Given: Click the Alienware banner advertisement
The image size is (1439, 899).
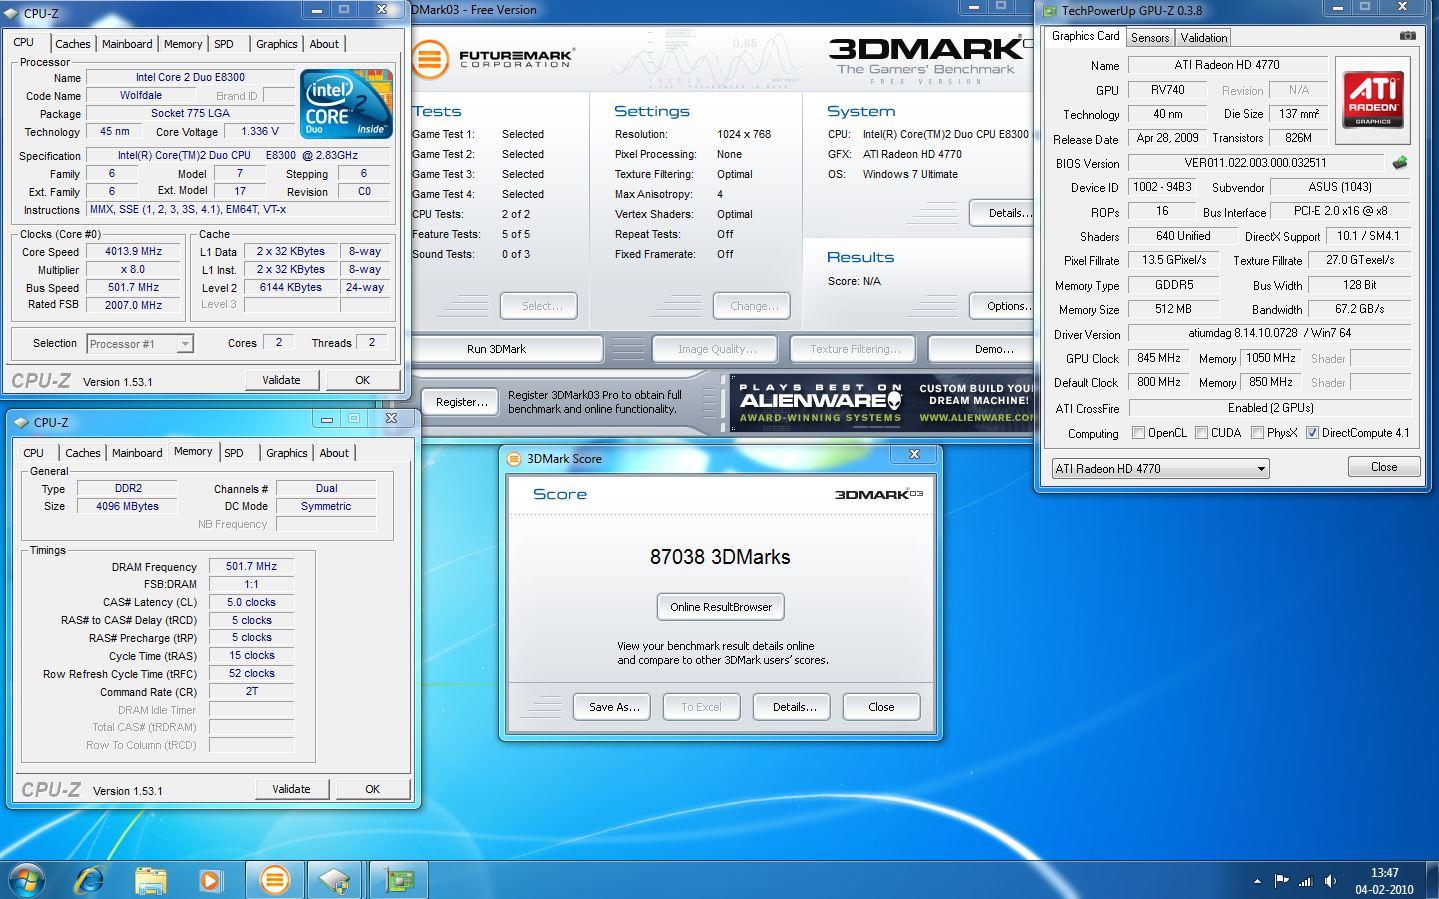Looking at the screenshot, I should click(x=881, y=402).
